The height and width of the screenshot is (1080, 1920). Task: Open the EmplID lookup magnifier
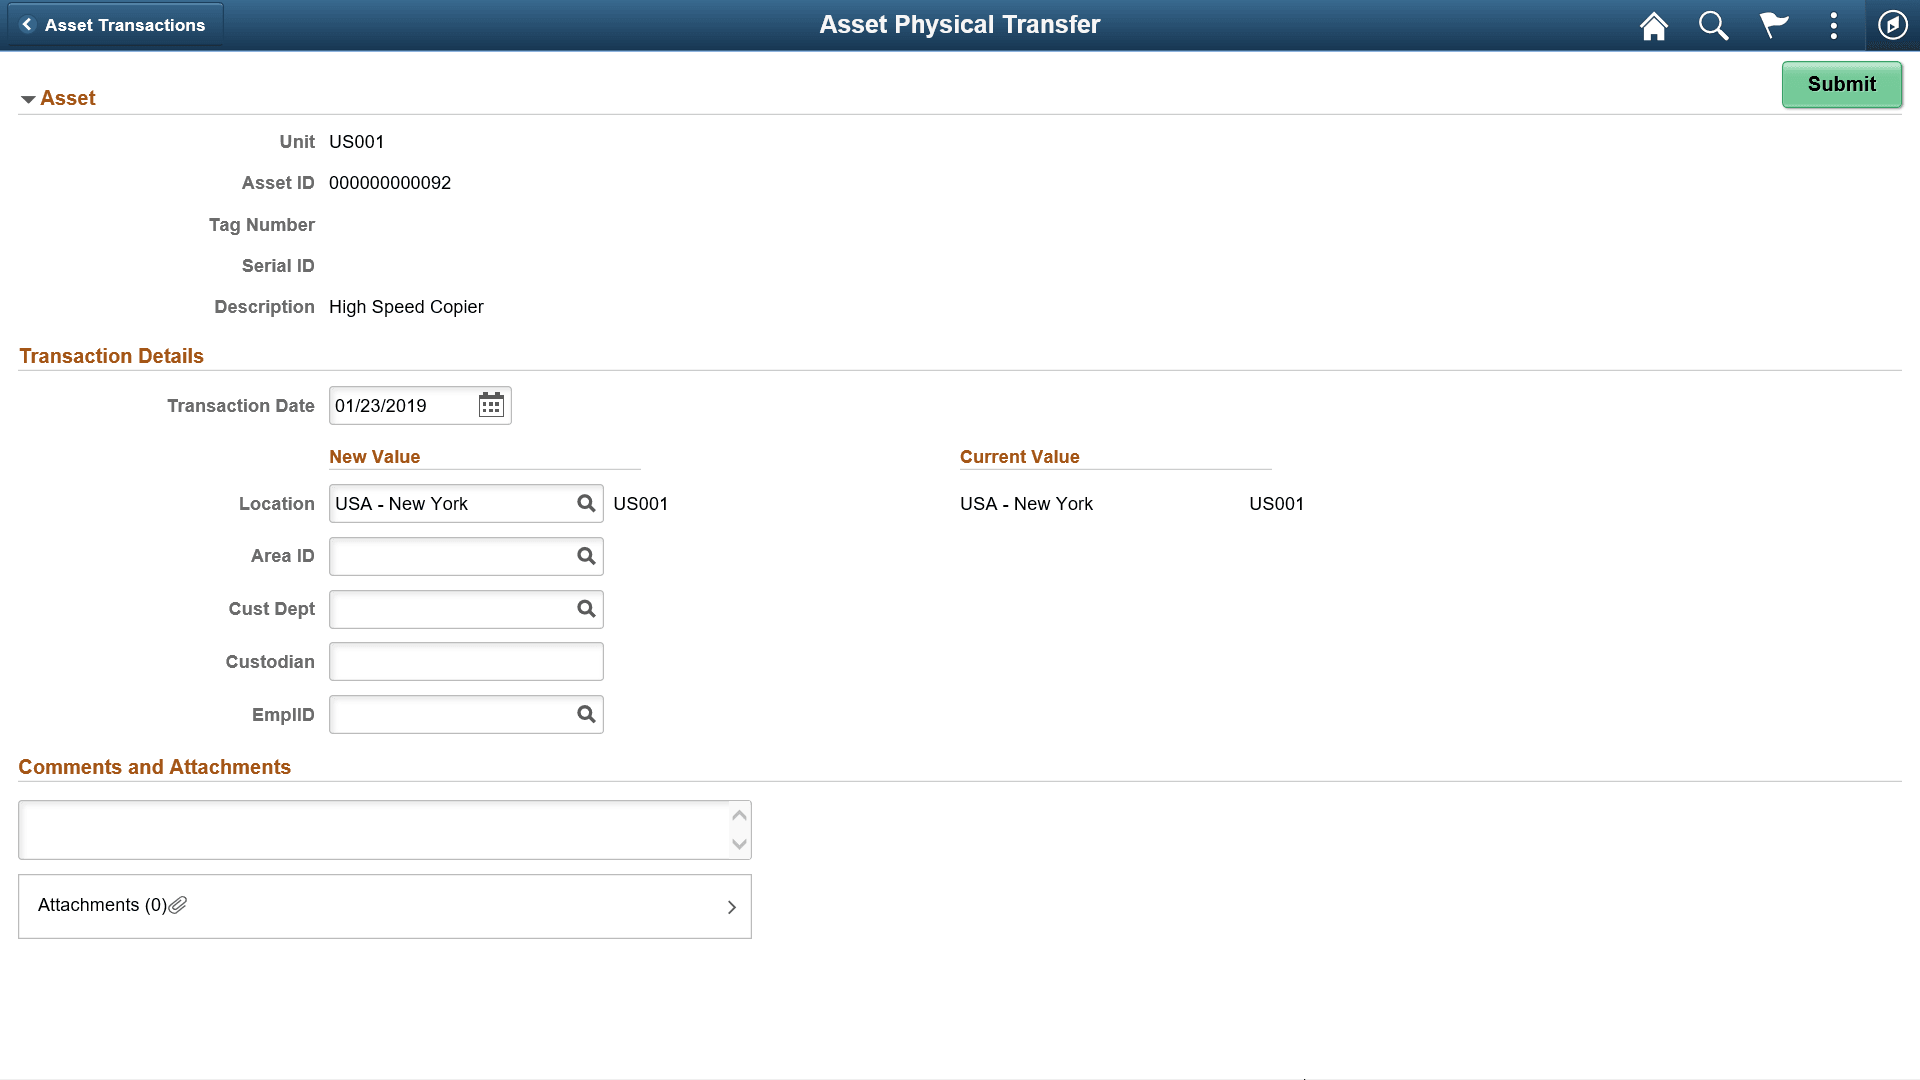coord(586,714)
